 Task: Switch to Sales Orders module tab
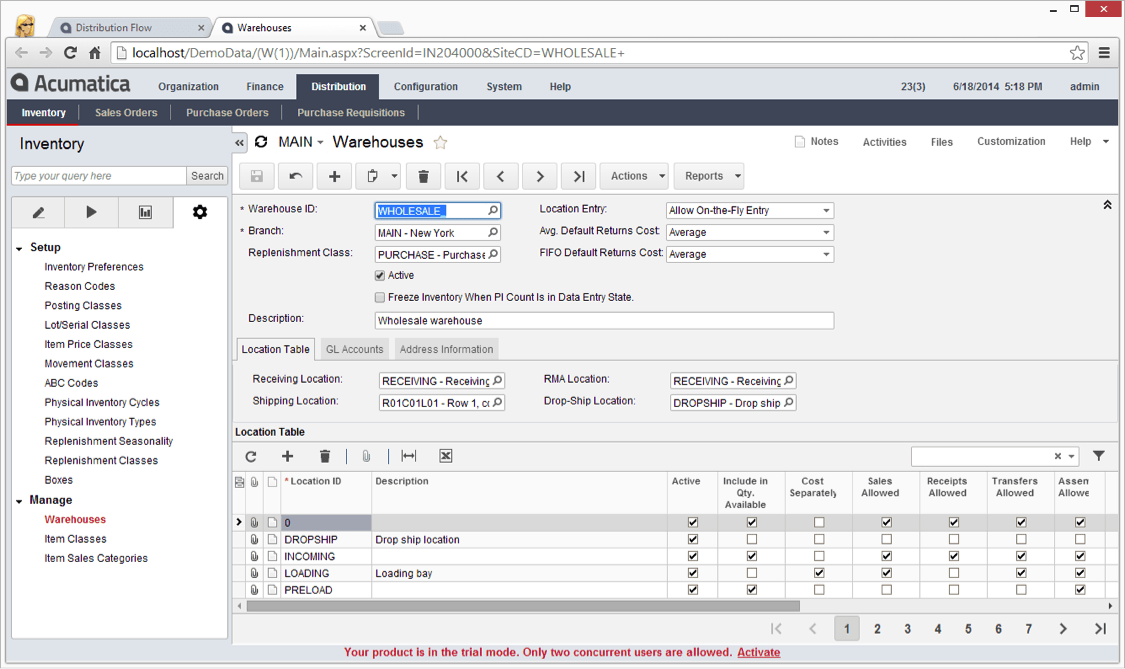[126, 113]
